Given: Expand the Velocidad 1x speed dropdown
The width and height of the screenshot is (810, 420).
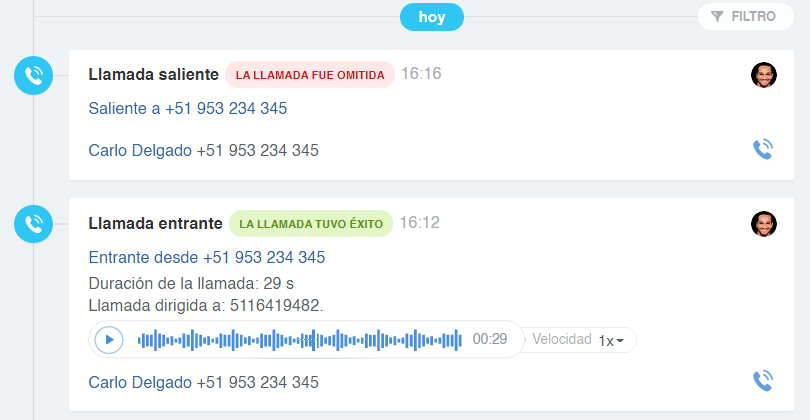Looking at the screenshot, I should click(611, 340).
